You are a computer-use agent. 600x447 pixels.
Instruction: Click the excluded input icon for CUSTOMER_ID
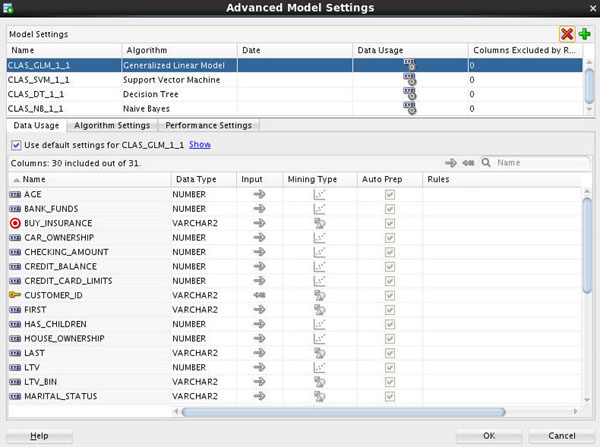click(x=259, y=295)
